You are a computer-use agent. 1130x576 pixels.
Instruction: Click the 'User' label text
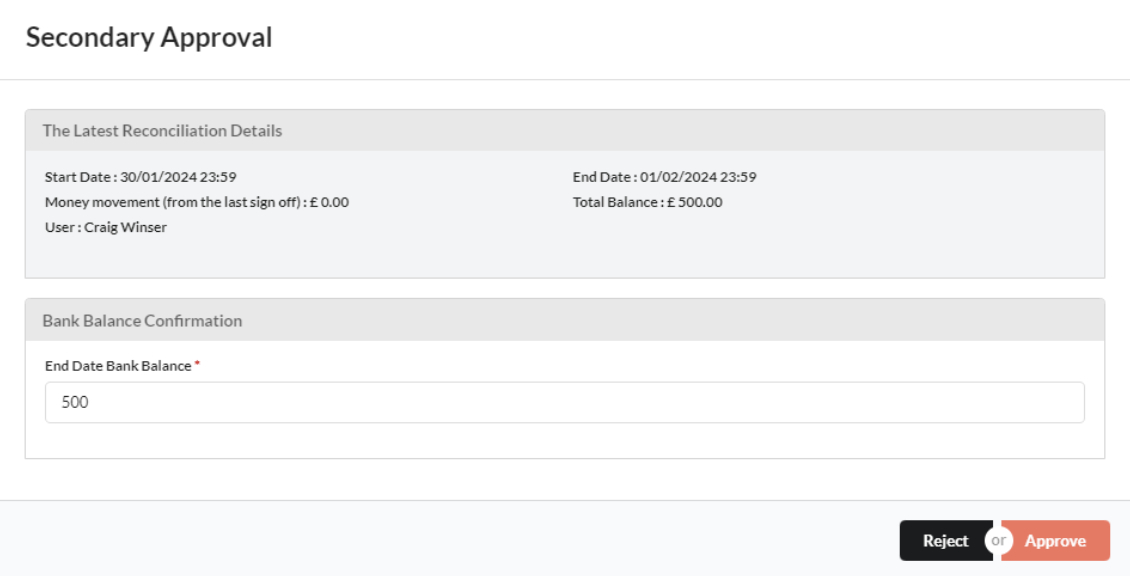coord(59,227)
